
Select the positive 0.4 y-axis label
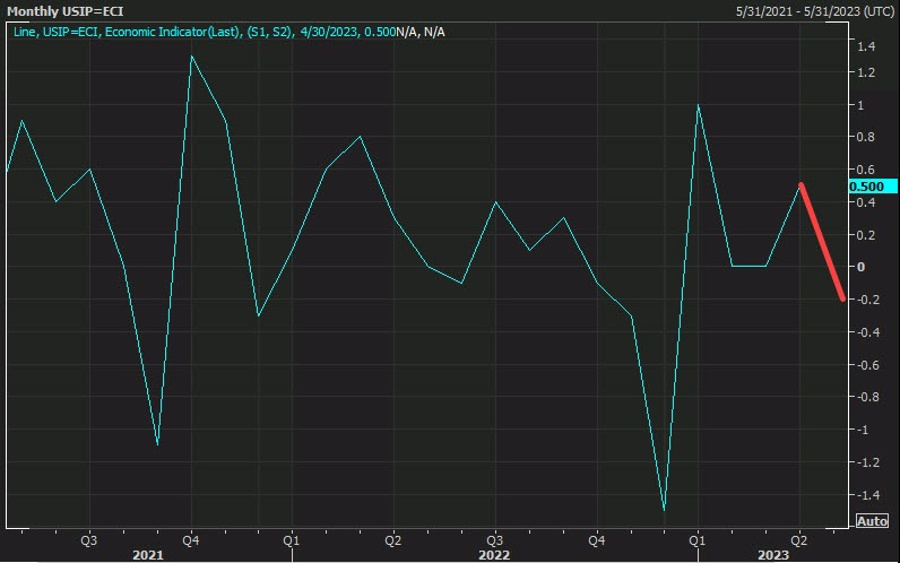pos(865,202)
